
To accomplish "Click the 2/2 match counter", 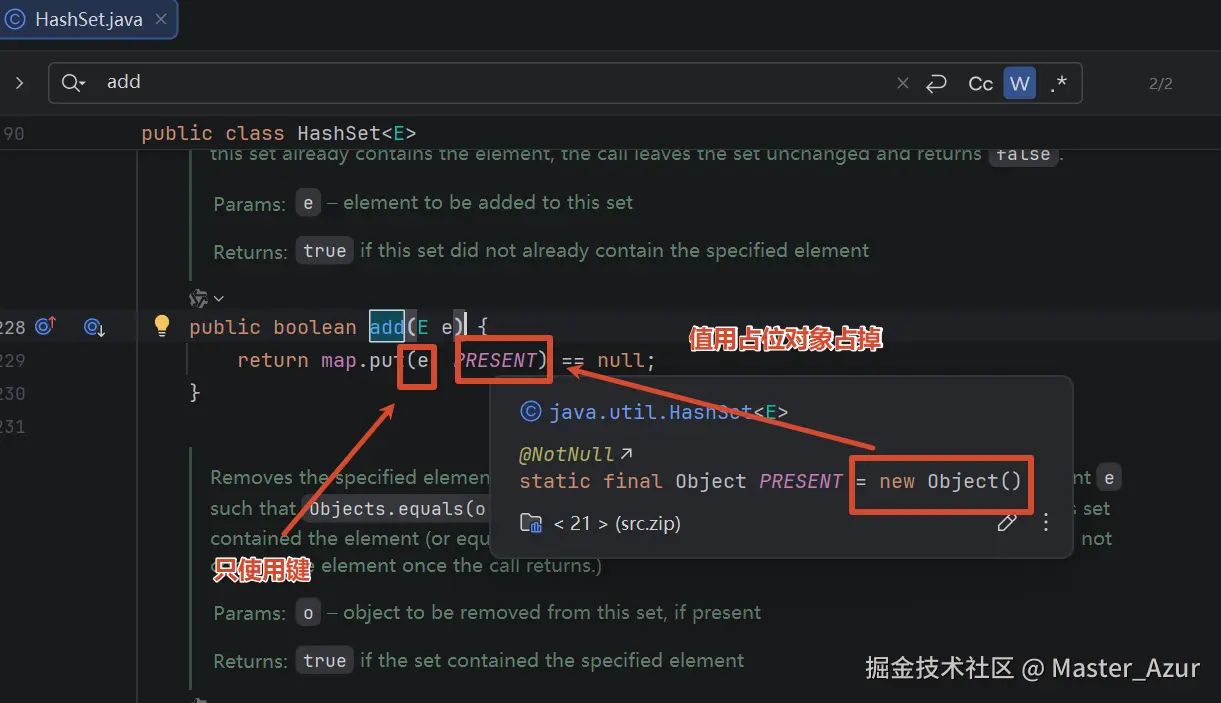I will point(1161,84).
